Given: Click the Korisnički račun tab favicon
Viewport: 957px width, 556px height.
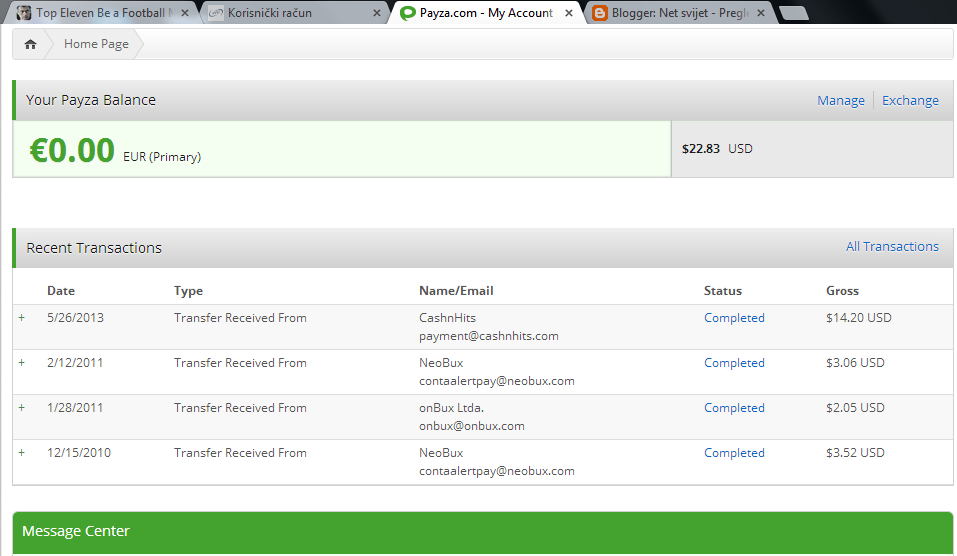Looking at the screenshot, I should 216,13.
